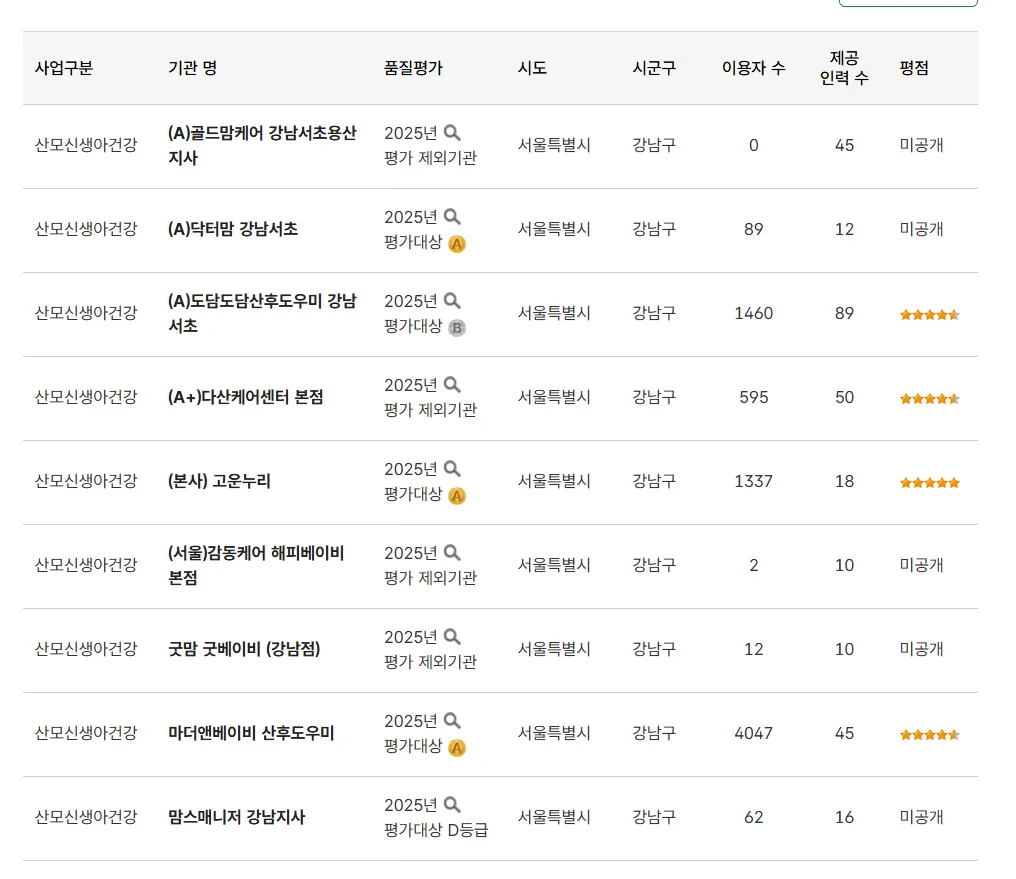Click the gold A grade badge for 닥터맘
1016x879 pixels.
(457, 243)
